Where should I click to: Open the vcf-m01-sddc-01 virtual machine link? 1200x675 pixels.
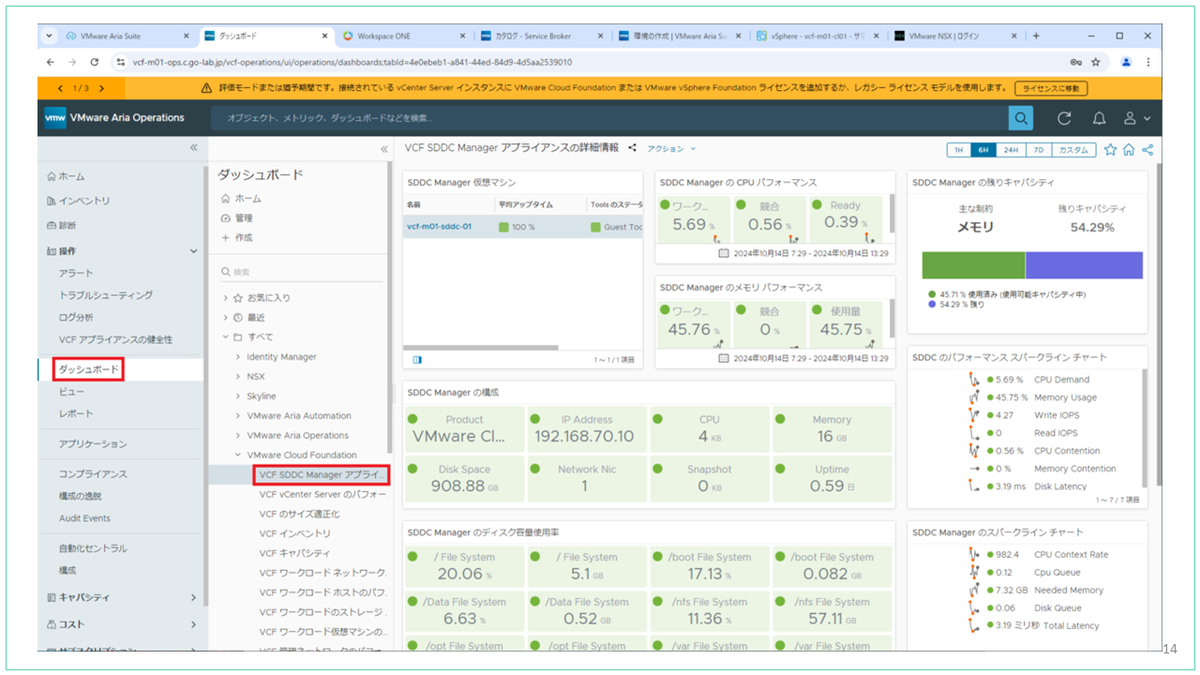(x=439, y=227)
